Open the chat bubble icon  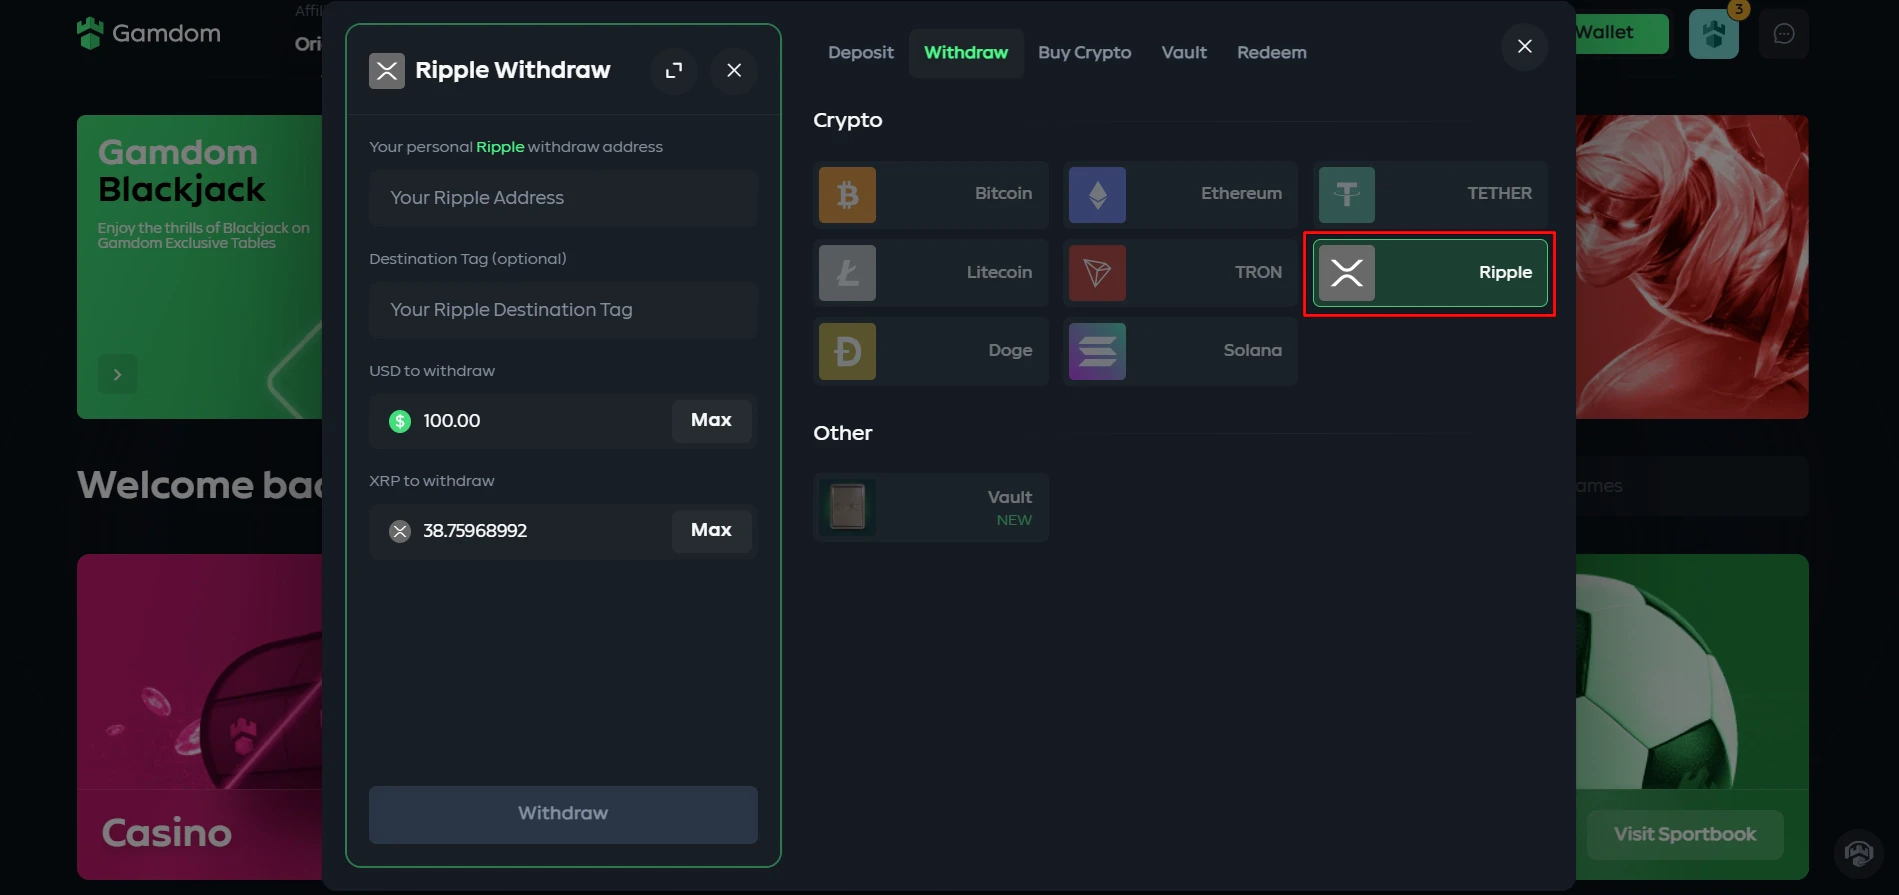click(x=1784, y=34)
